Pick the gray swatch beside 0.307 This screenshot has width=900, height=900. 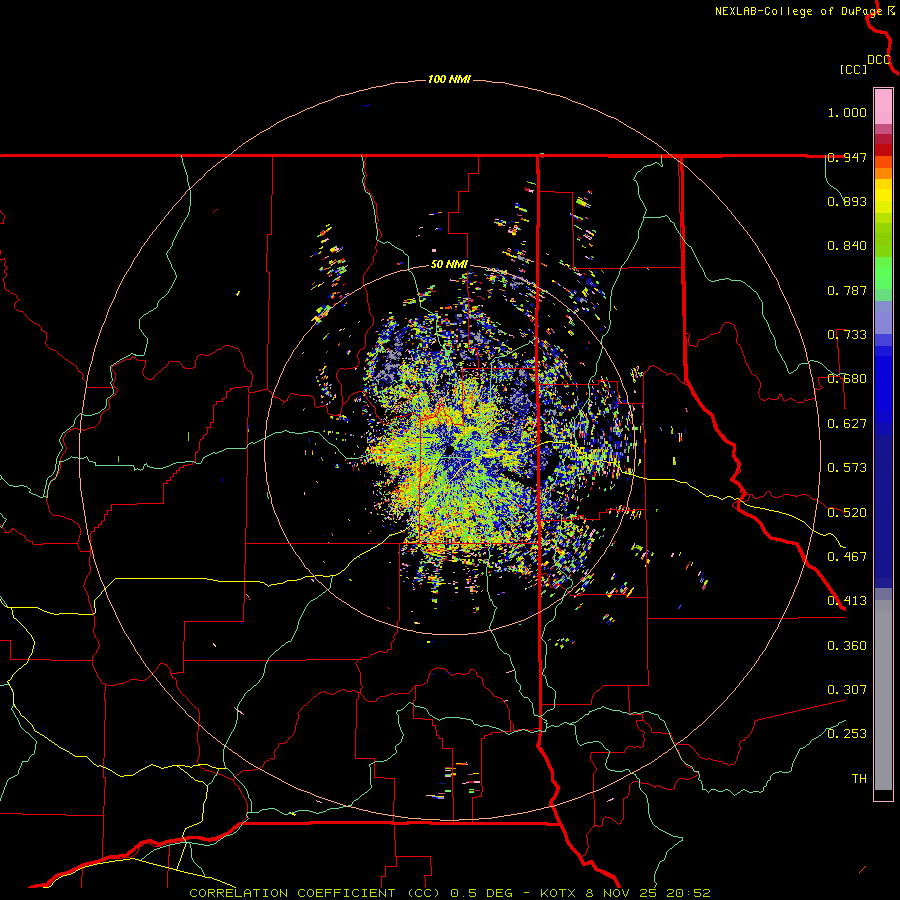(883, 695)
